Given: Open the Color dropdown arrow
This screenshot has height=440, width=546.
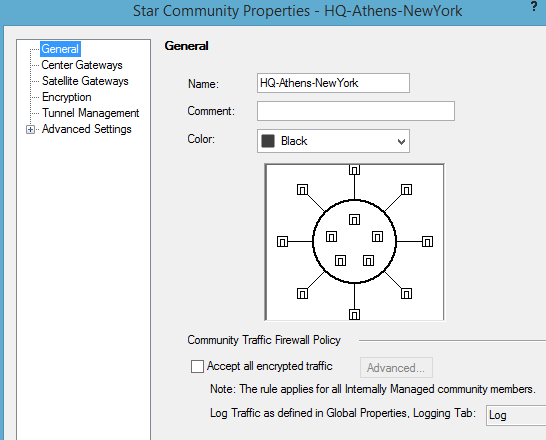Looking at the screenshot, I should (x=401, y=141).
